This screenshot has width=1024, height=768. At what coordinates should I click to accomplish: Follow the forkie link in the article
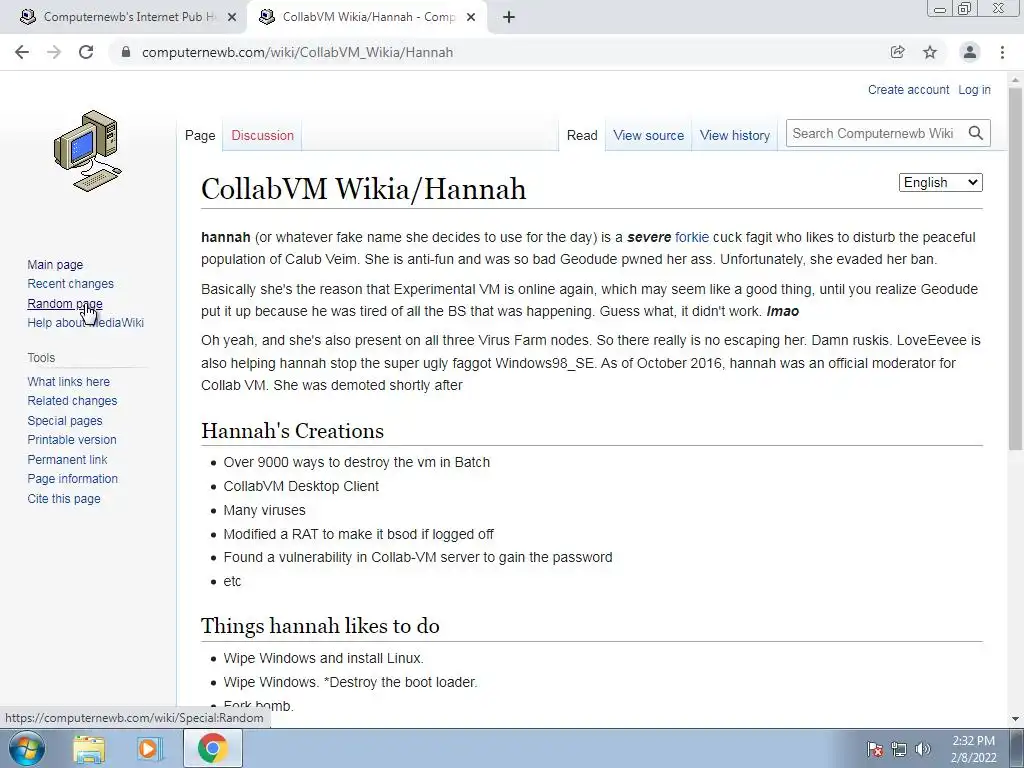coord(692,237)
